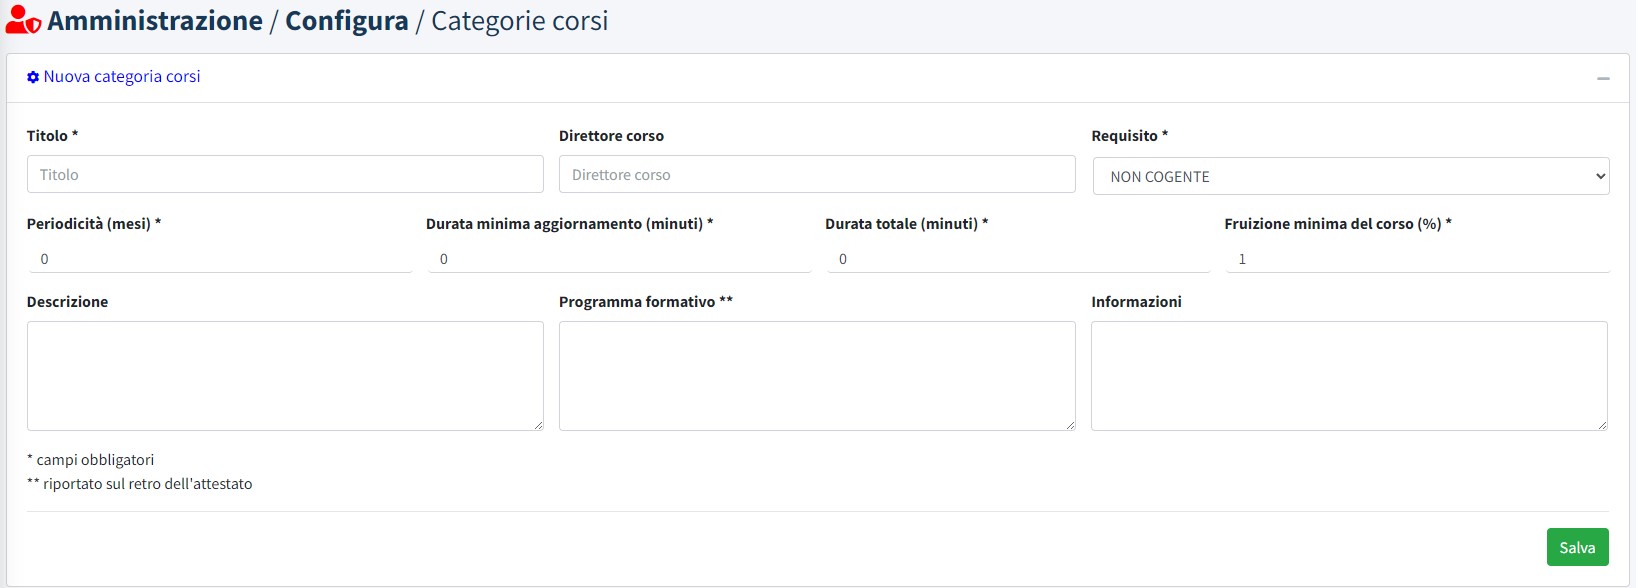Click inside the Titolo input field
The height and width of the screenshot is (588, 1636).
pyautogui.click(x=284, y=174)
